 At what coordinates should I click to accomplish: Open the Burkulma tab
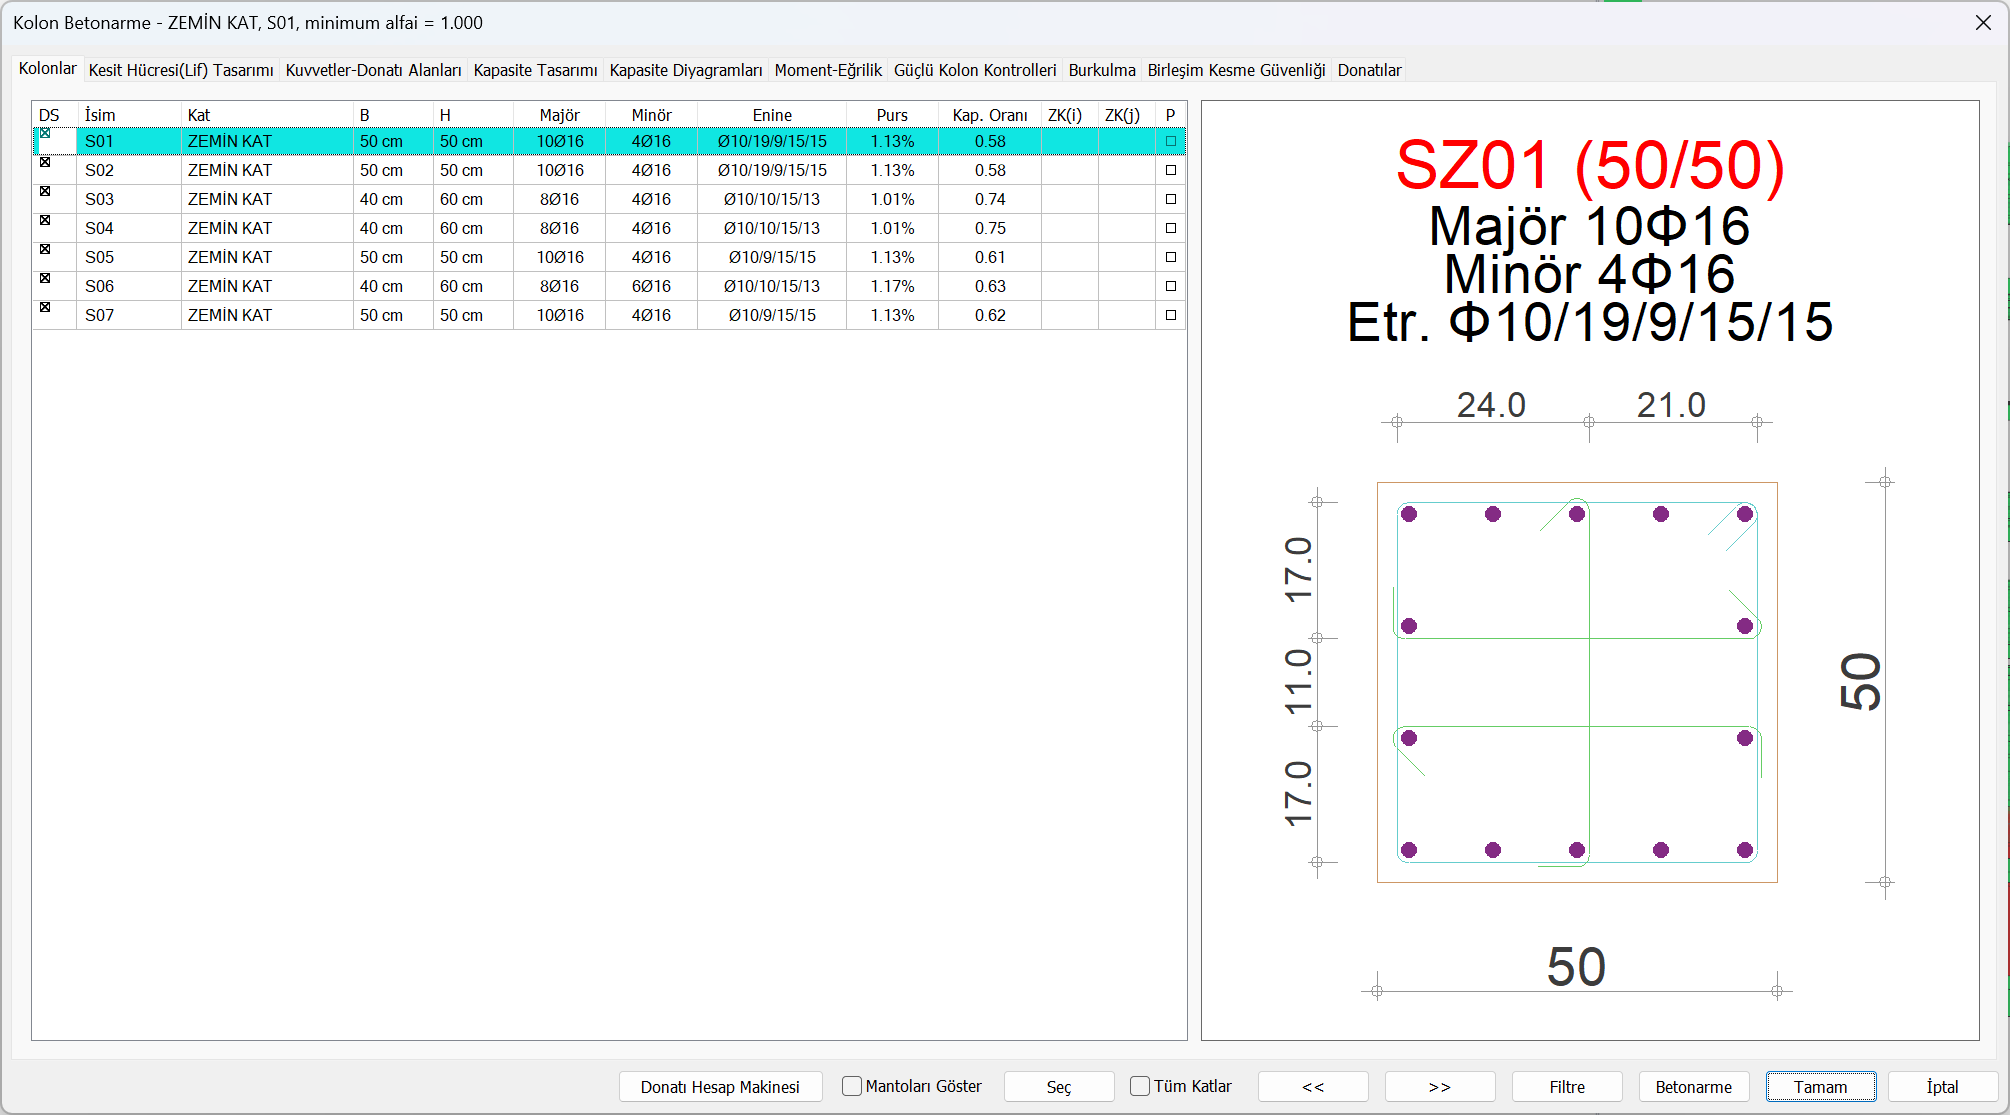click(1102, 70)
